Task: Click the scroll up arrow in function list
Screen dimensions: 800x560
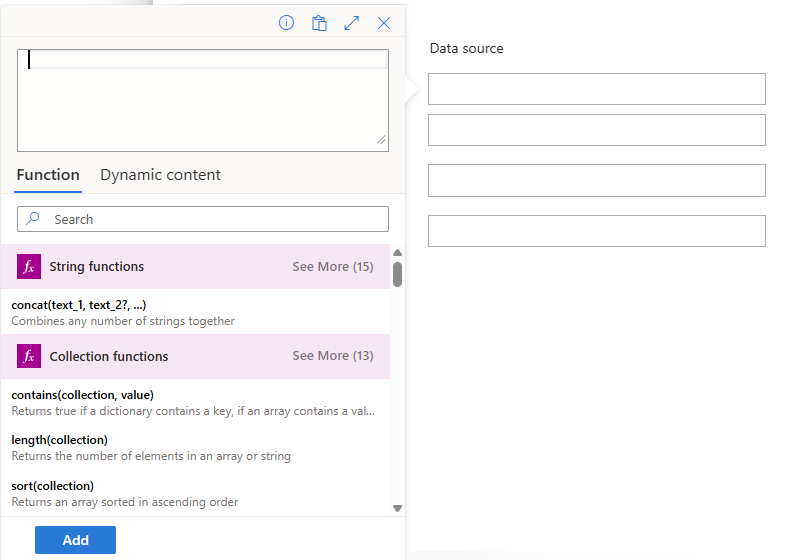Action: (397, 252)
